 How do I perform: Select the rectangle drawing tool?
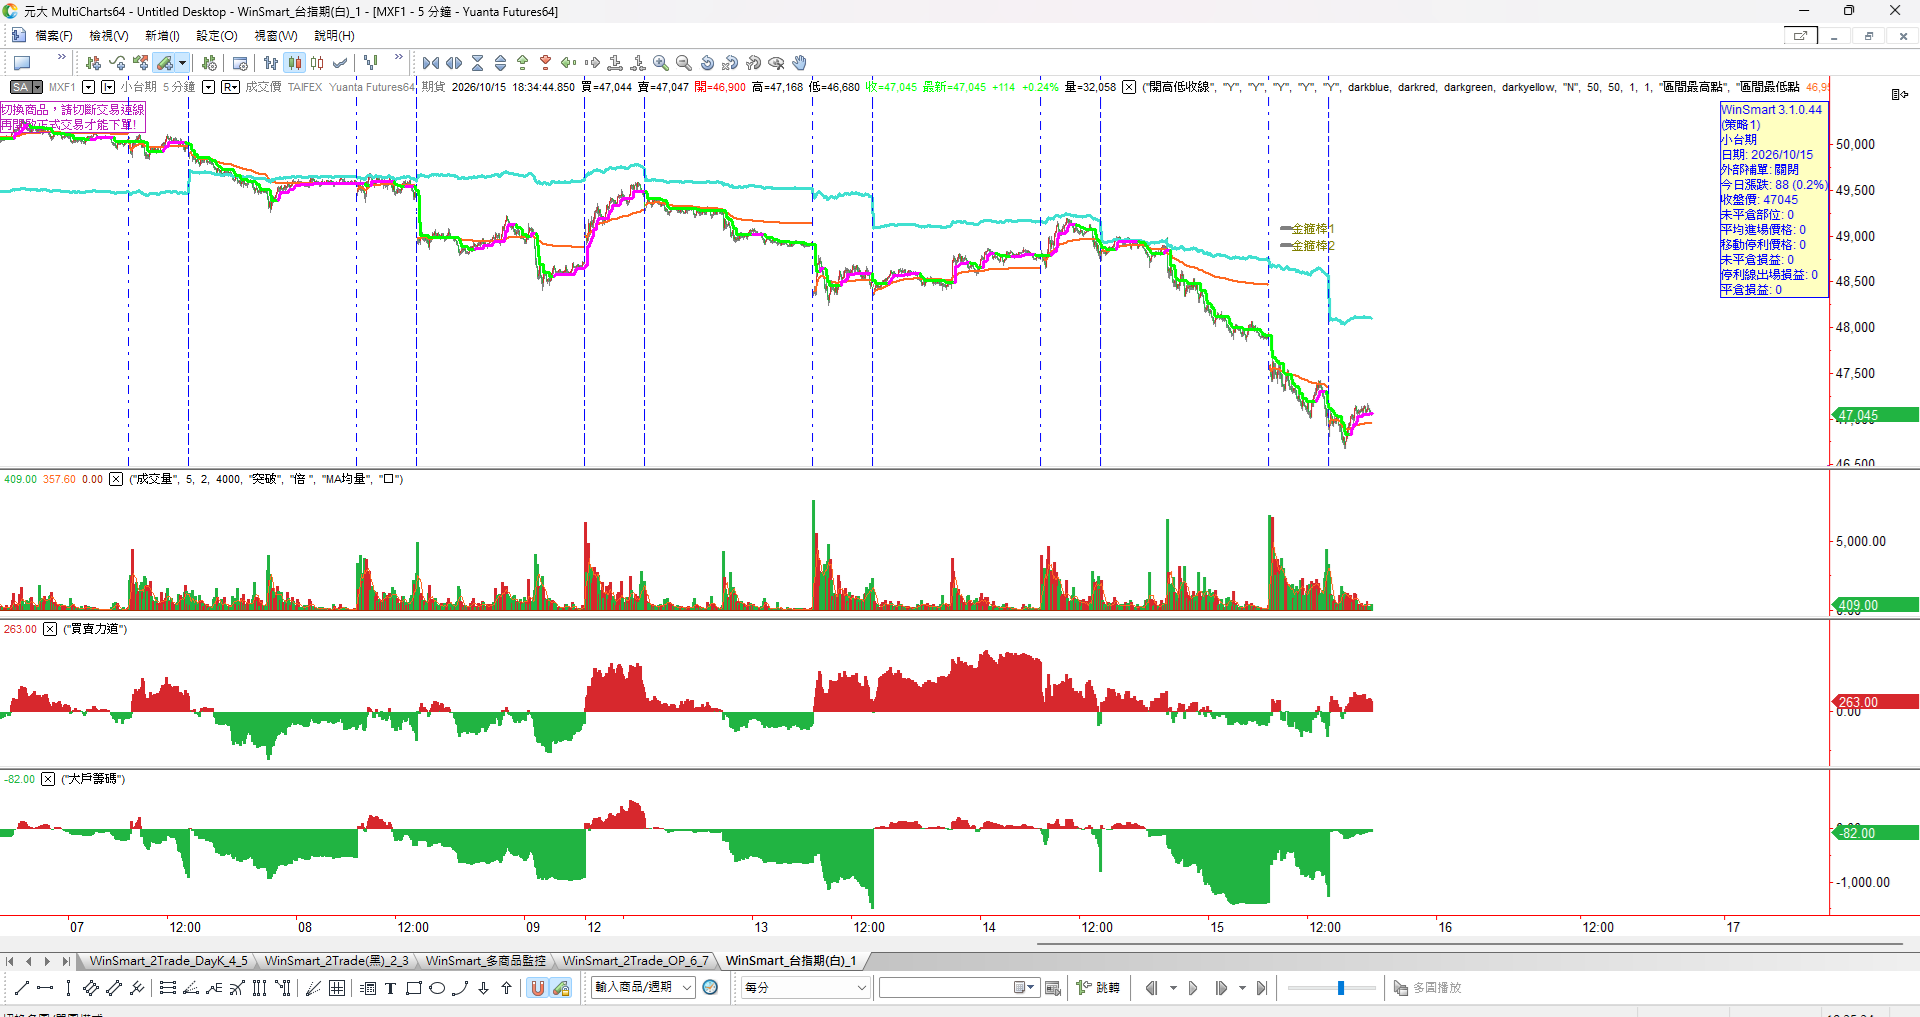[413, 988]
